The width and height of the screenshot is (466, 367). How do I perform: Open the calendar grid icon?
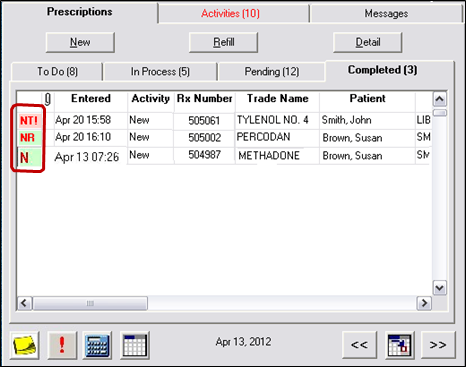(135, 345)
